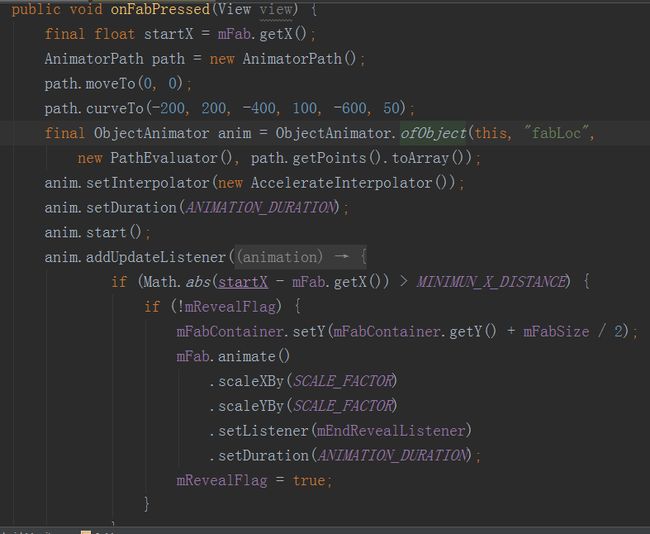Click mRevealFlag in the if (!mRevealFlag) condition
This screenshot has width=650, height=534.
[x=230, y=307]
